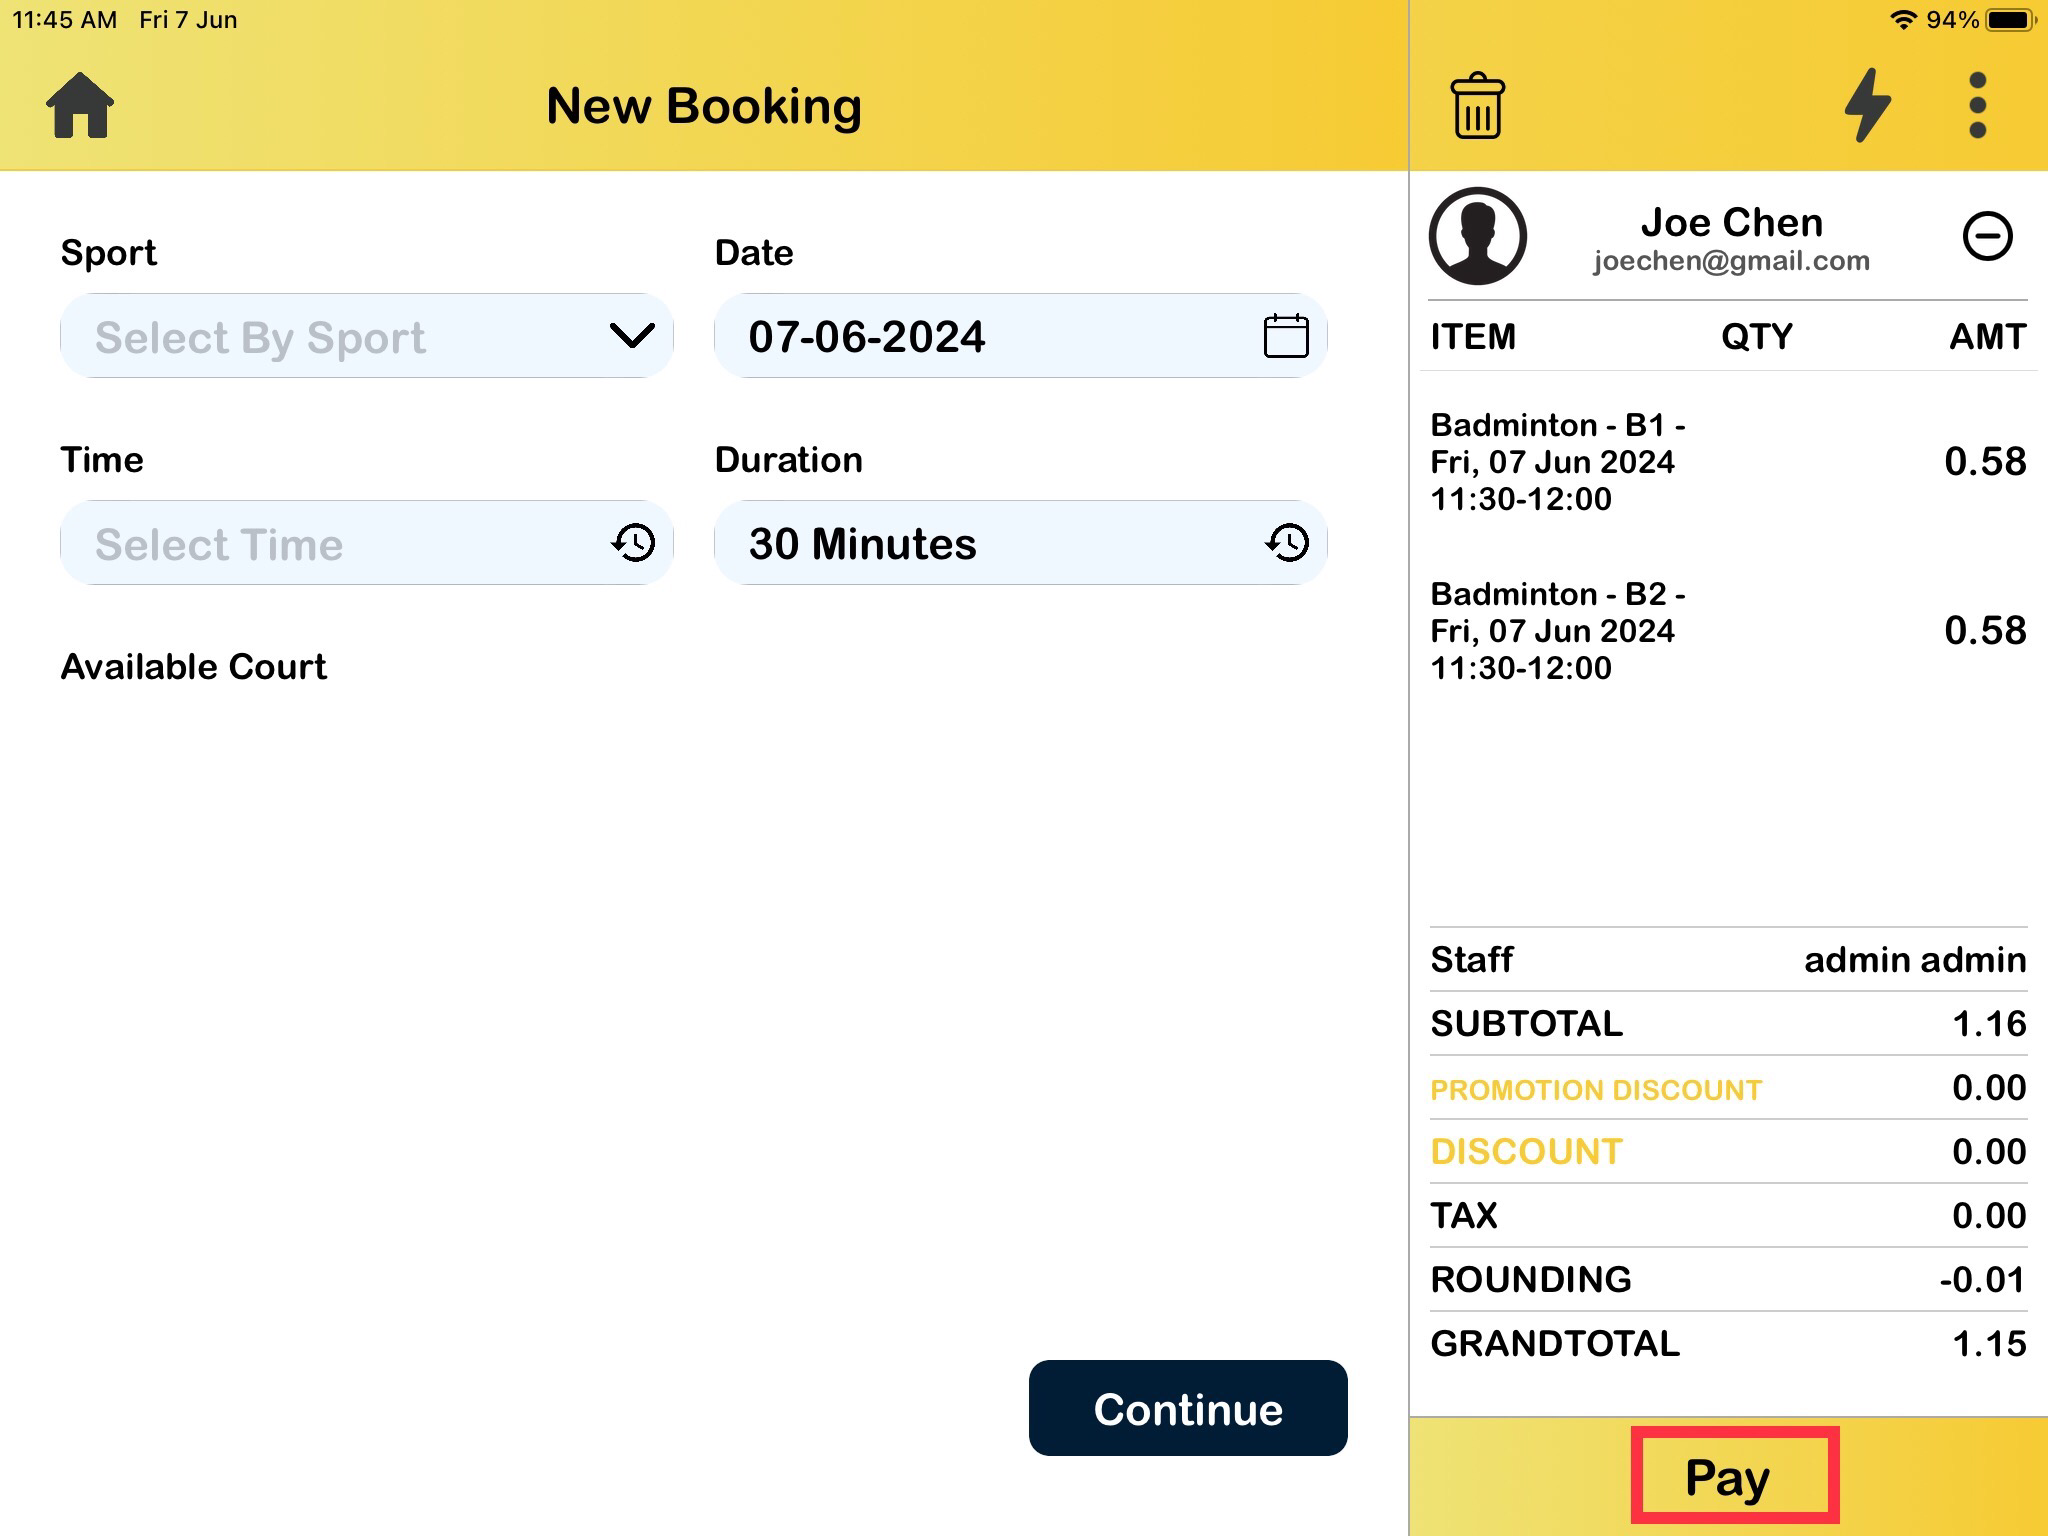This screenshot has width=2048, height=1536.
Task: Open calendar icon in Date field
Action: (1285, 336)
